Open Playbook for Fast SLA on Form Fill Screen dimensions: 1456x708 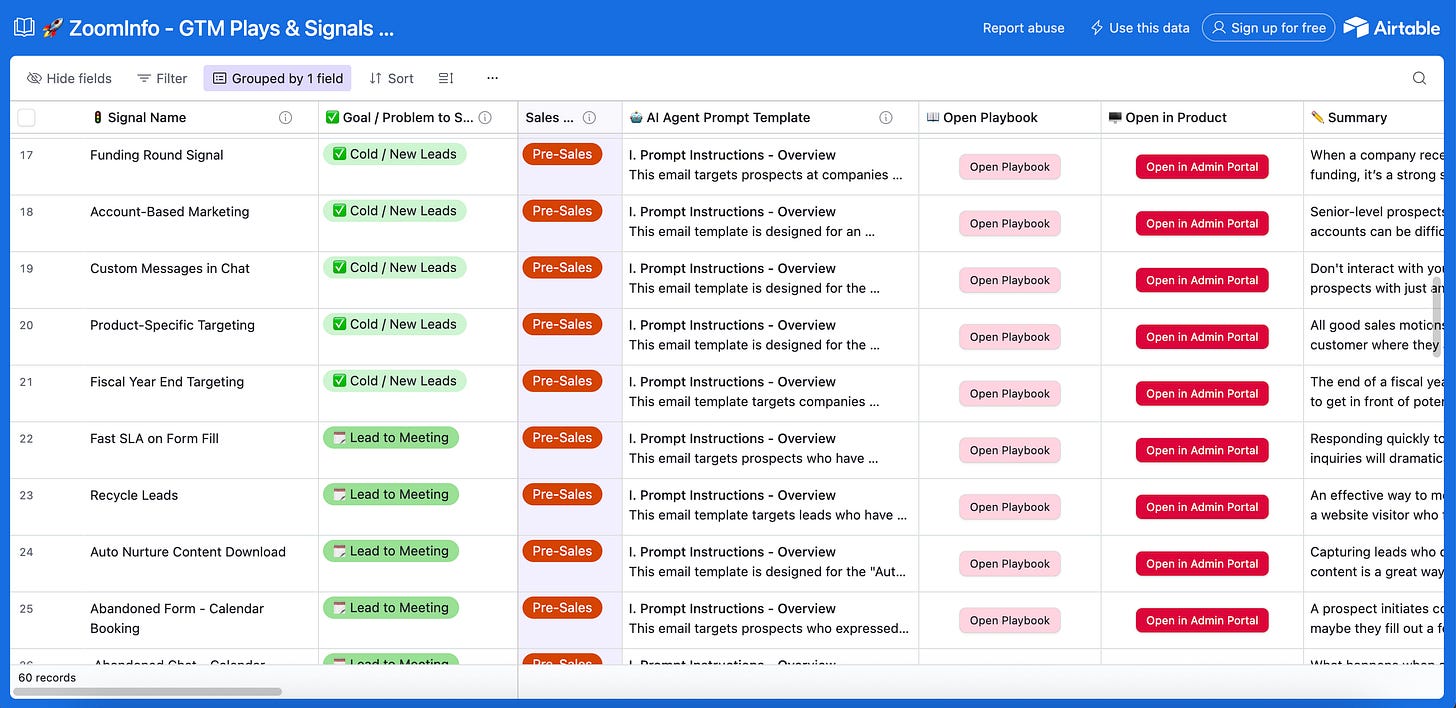[x=1010, y=451]
